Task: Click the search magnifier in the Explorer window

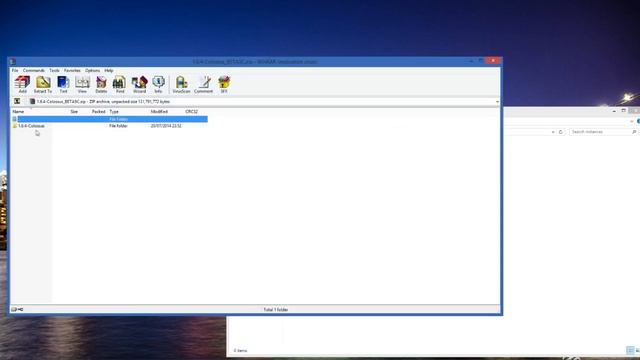Action: tap(634, 132)
